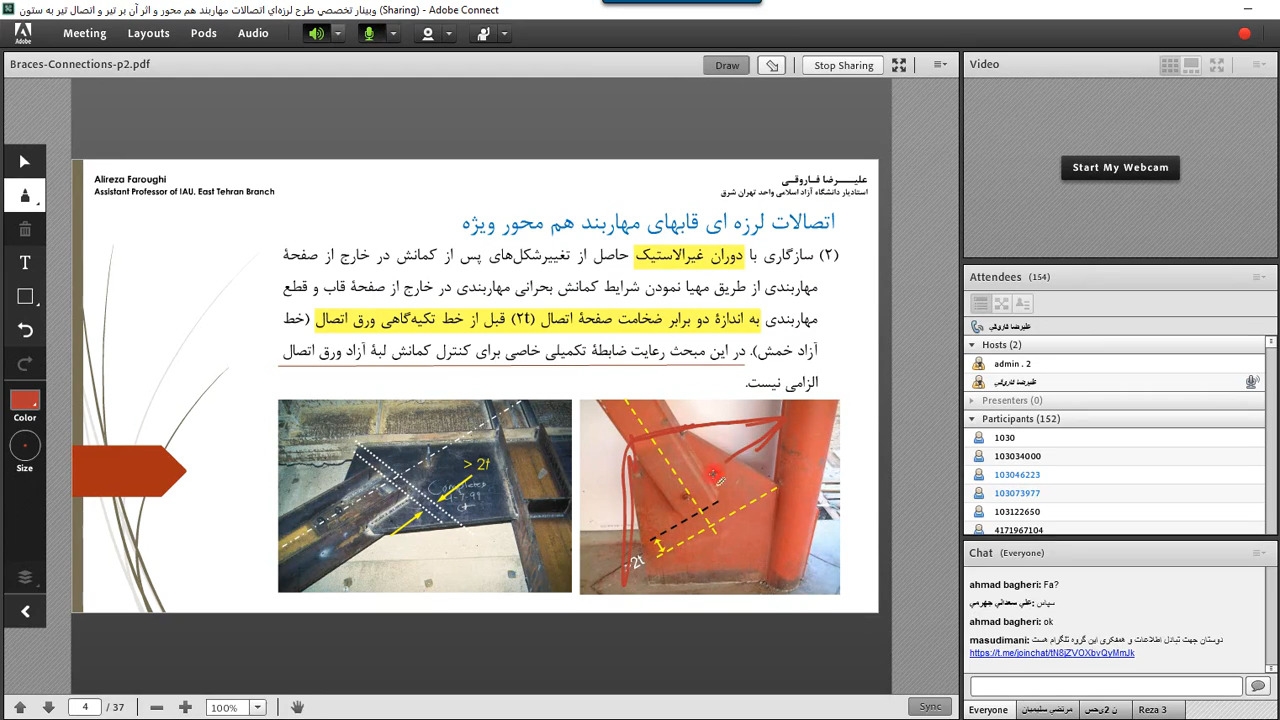
Task: Pick the Rectangle shape tool
Action: (x=25, y=296)
